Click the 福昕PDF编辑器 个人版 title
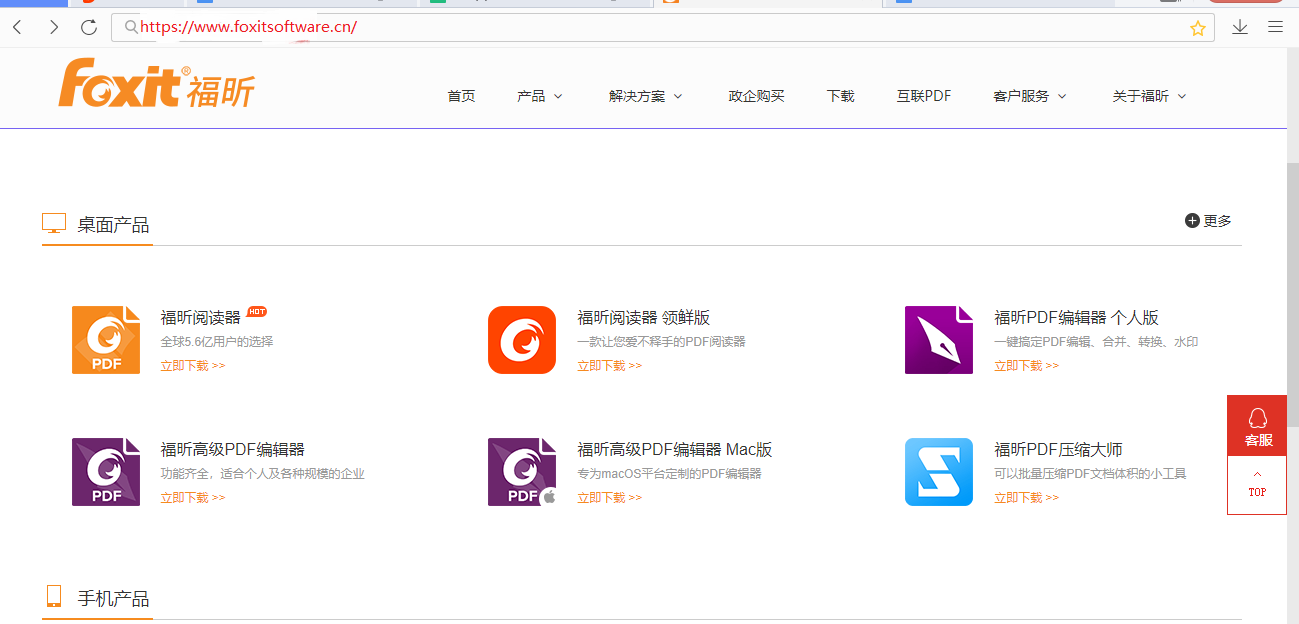 [1076, 318]
